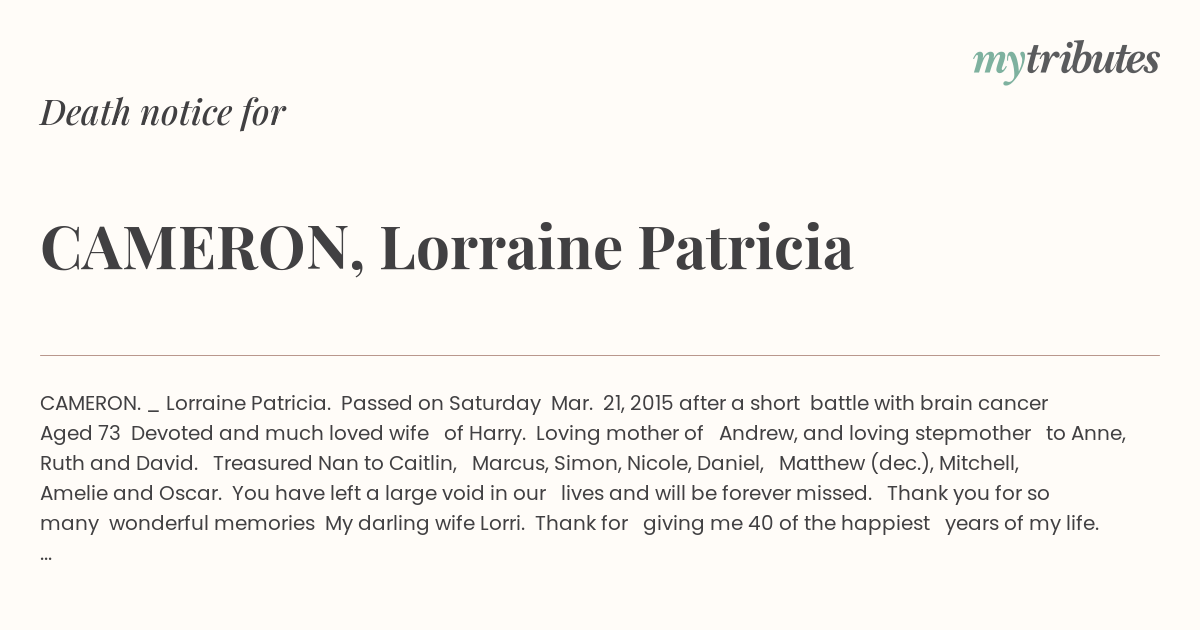1200x630 pixels.
Task: Click the line starting "CAMERON. _ Lorraine Patricia"
Action: pyautogui.click(x=544, y=403)
